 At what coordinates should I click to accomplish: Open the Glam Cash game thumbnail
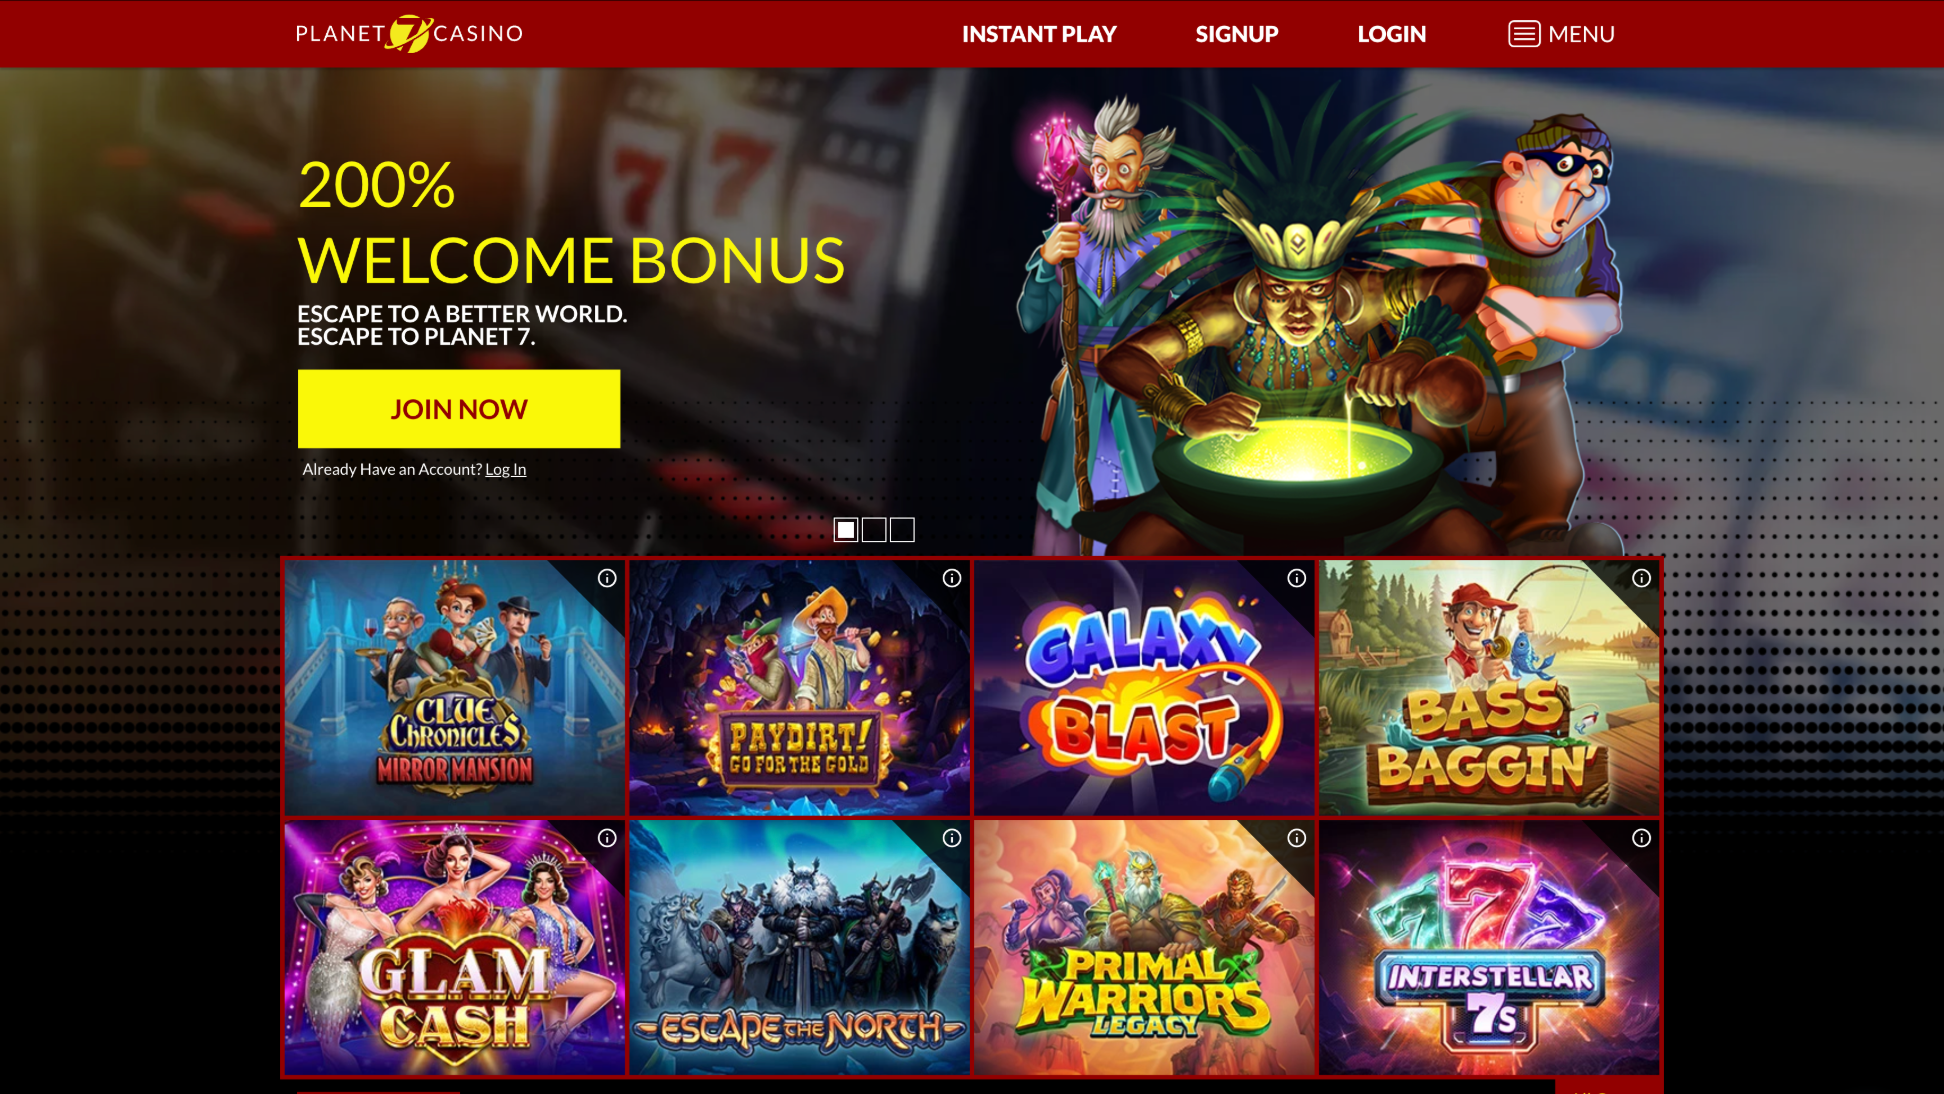coord(455,948)
